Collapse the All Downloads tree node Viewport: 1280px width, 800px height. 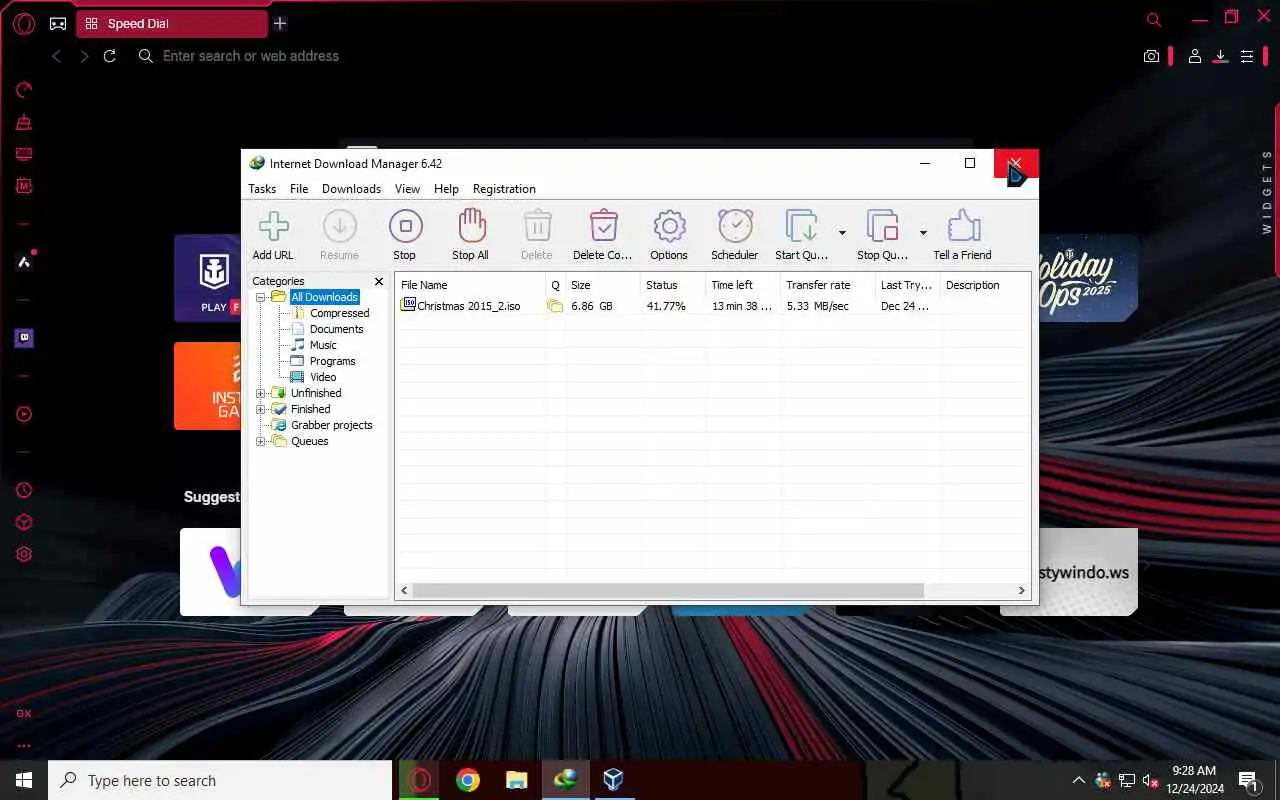point(260,297)
